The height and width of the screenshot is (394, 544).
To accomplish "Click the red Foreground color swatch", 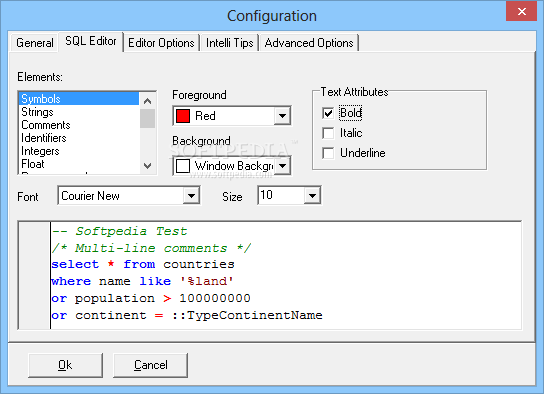I will click(x=183, y=116).
